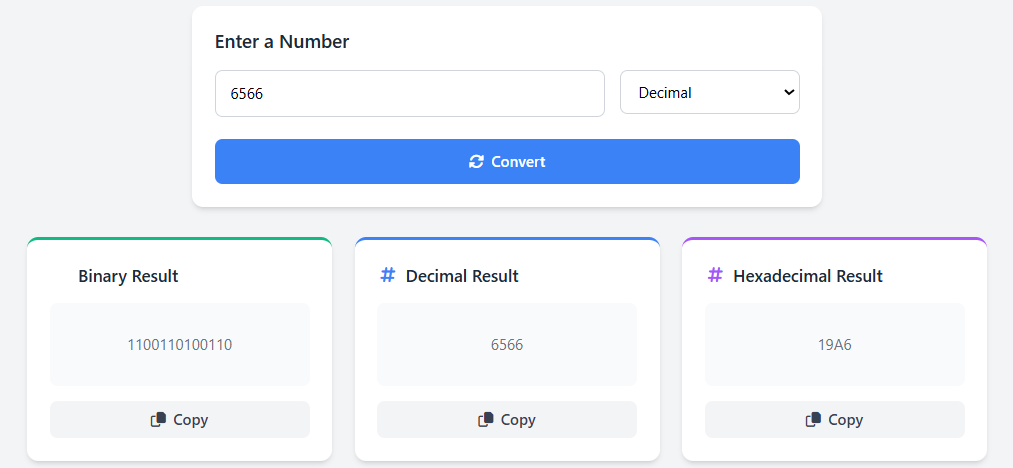Click the hexadecimal output value 19A6
This screenshot has height=468, width=1013.
coord(835,345)
